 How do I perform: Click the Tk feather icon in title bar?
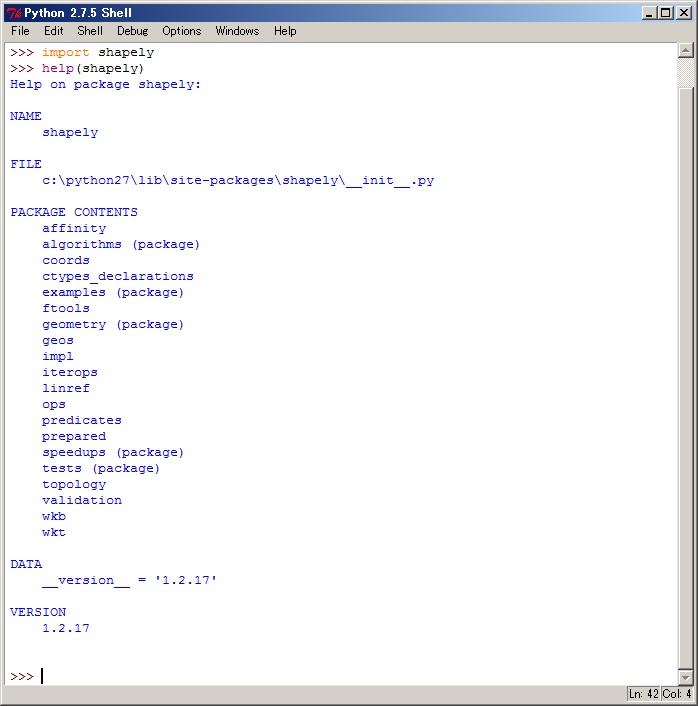point(13,12)
